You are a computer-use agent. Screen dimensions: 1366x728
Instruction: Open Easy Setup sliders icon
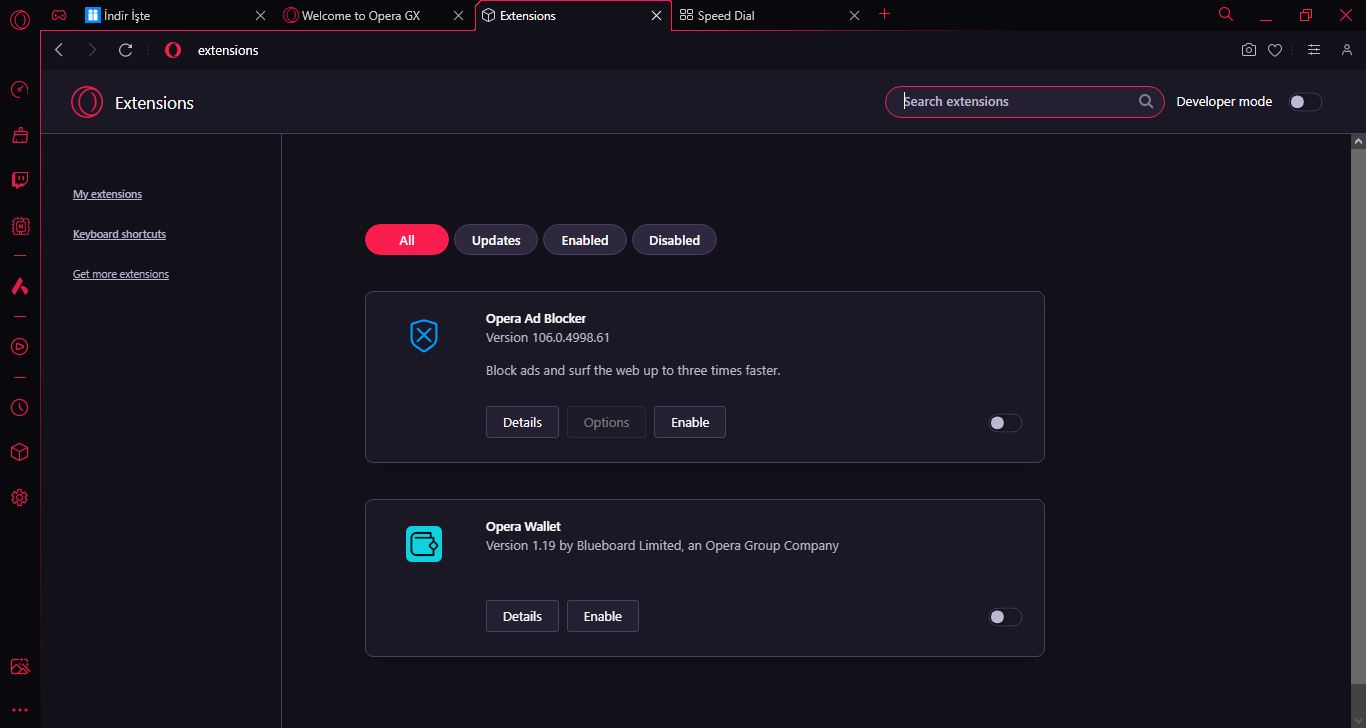click(x=1314, y=50)
